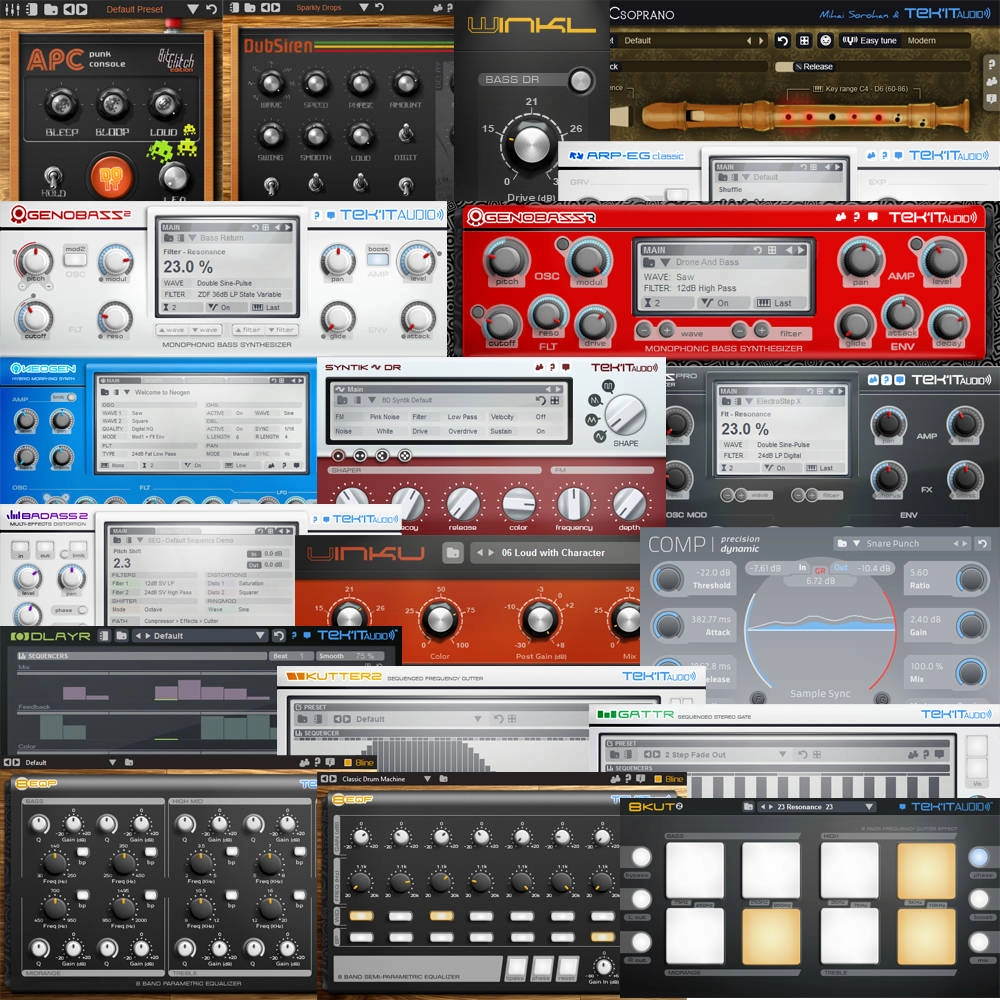The image size is (1000, 1000).
Task: Go to next preset in CSoprano Default bar
Action: [x=761, y=40]
